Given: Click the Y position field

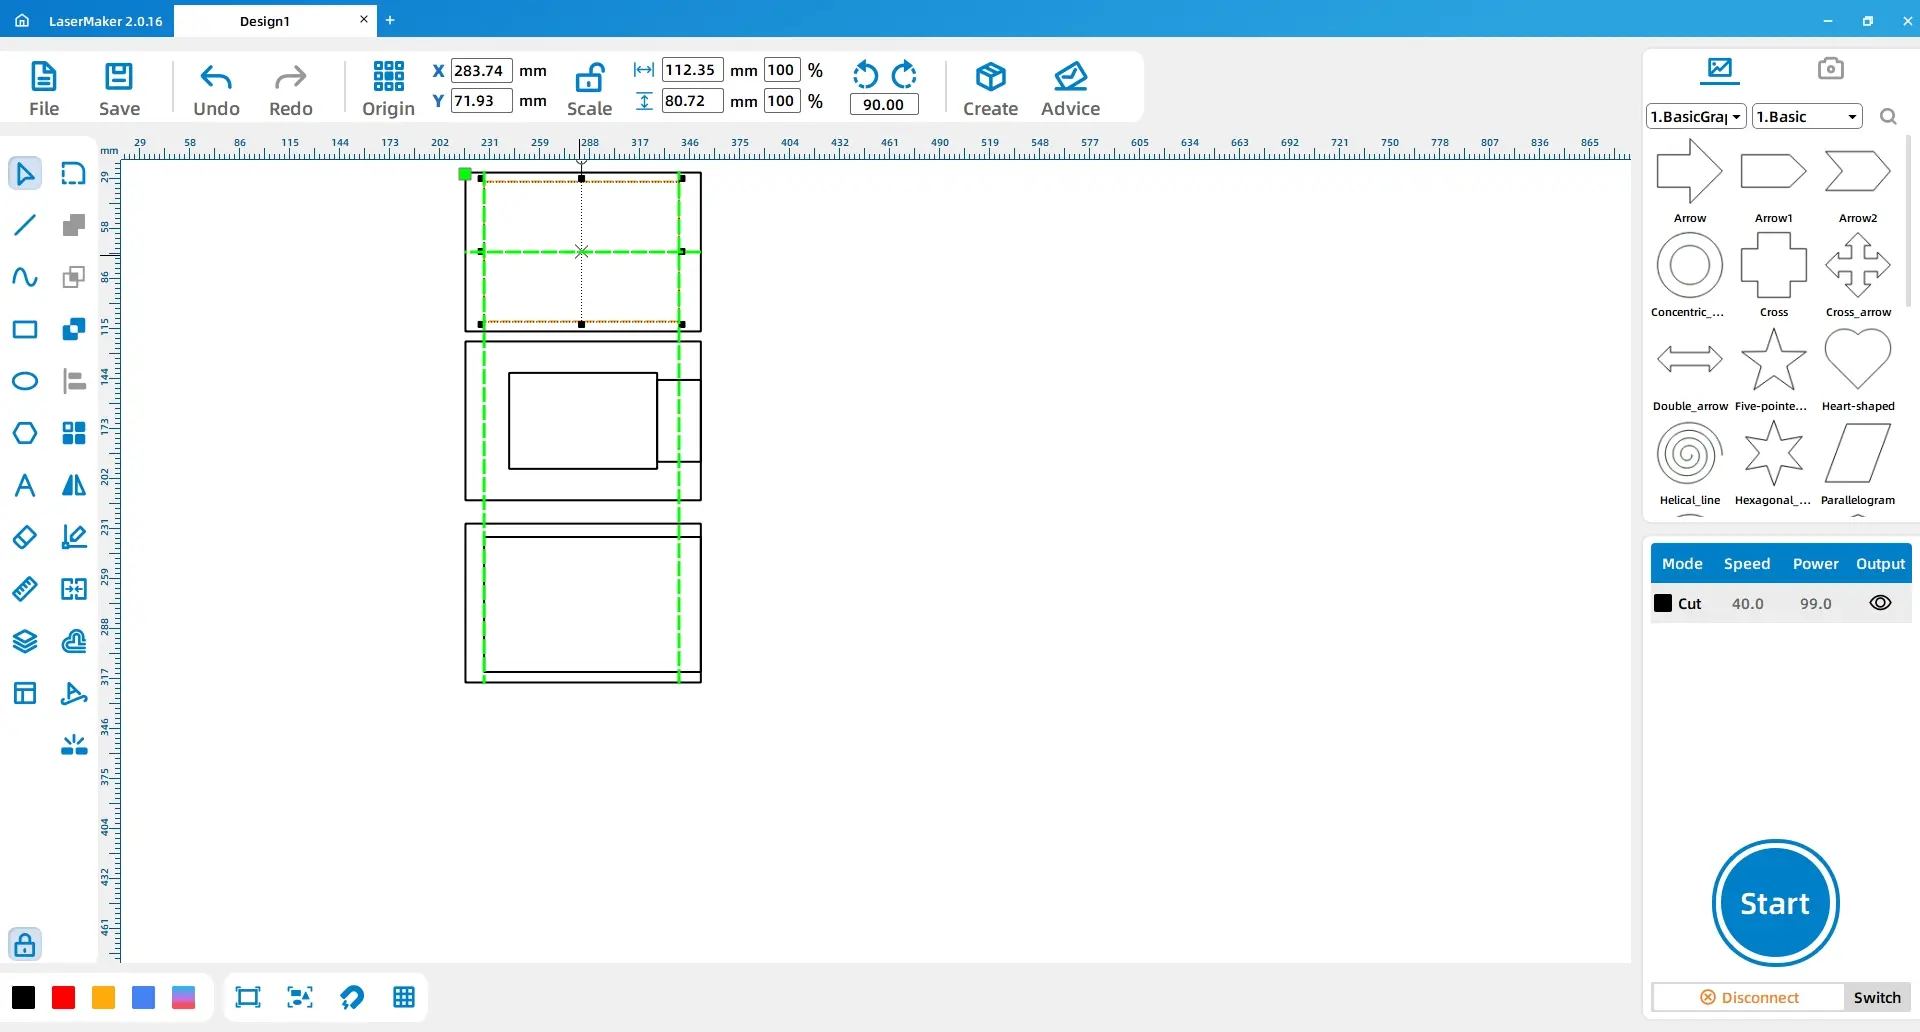Looking at the screenshot, I should 481,101.
